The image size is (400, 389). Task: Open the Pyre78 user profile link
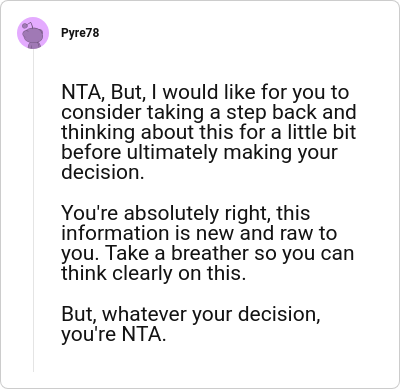(x=80, y=33)
